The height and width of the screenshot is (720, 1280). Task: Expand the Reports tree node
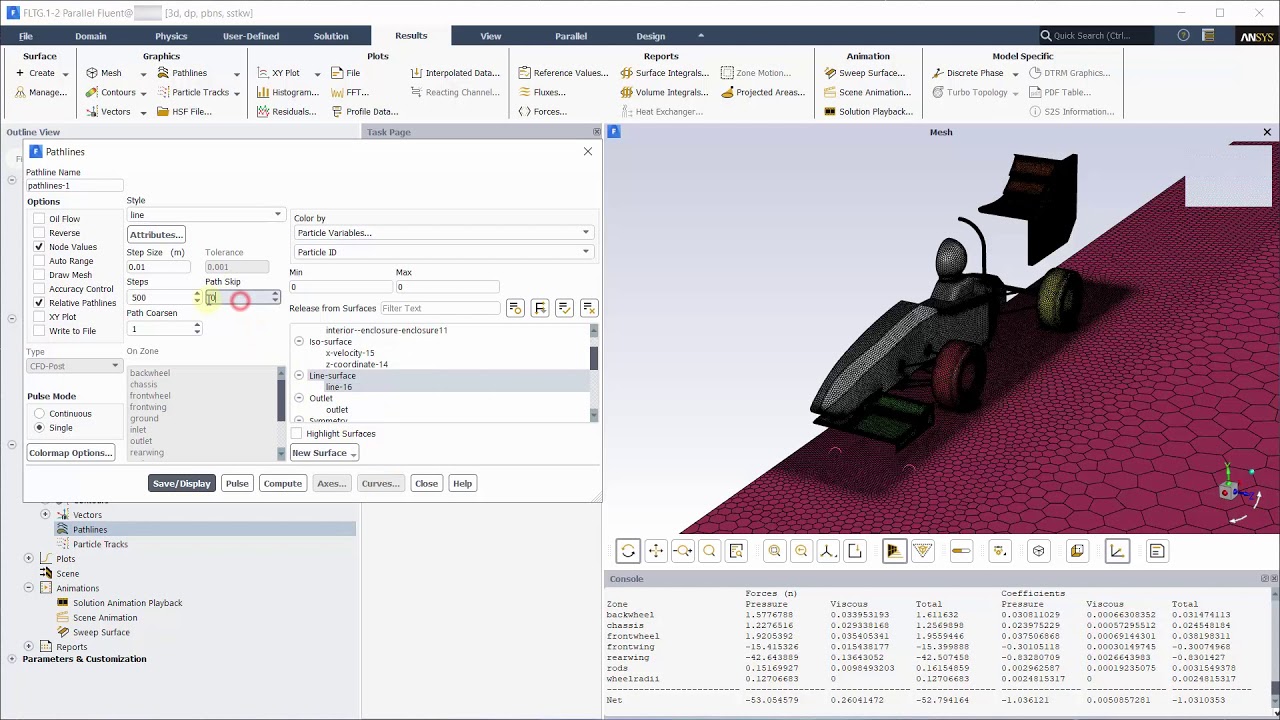click(29, 647)
